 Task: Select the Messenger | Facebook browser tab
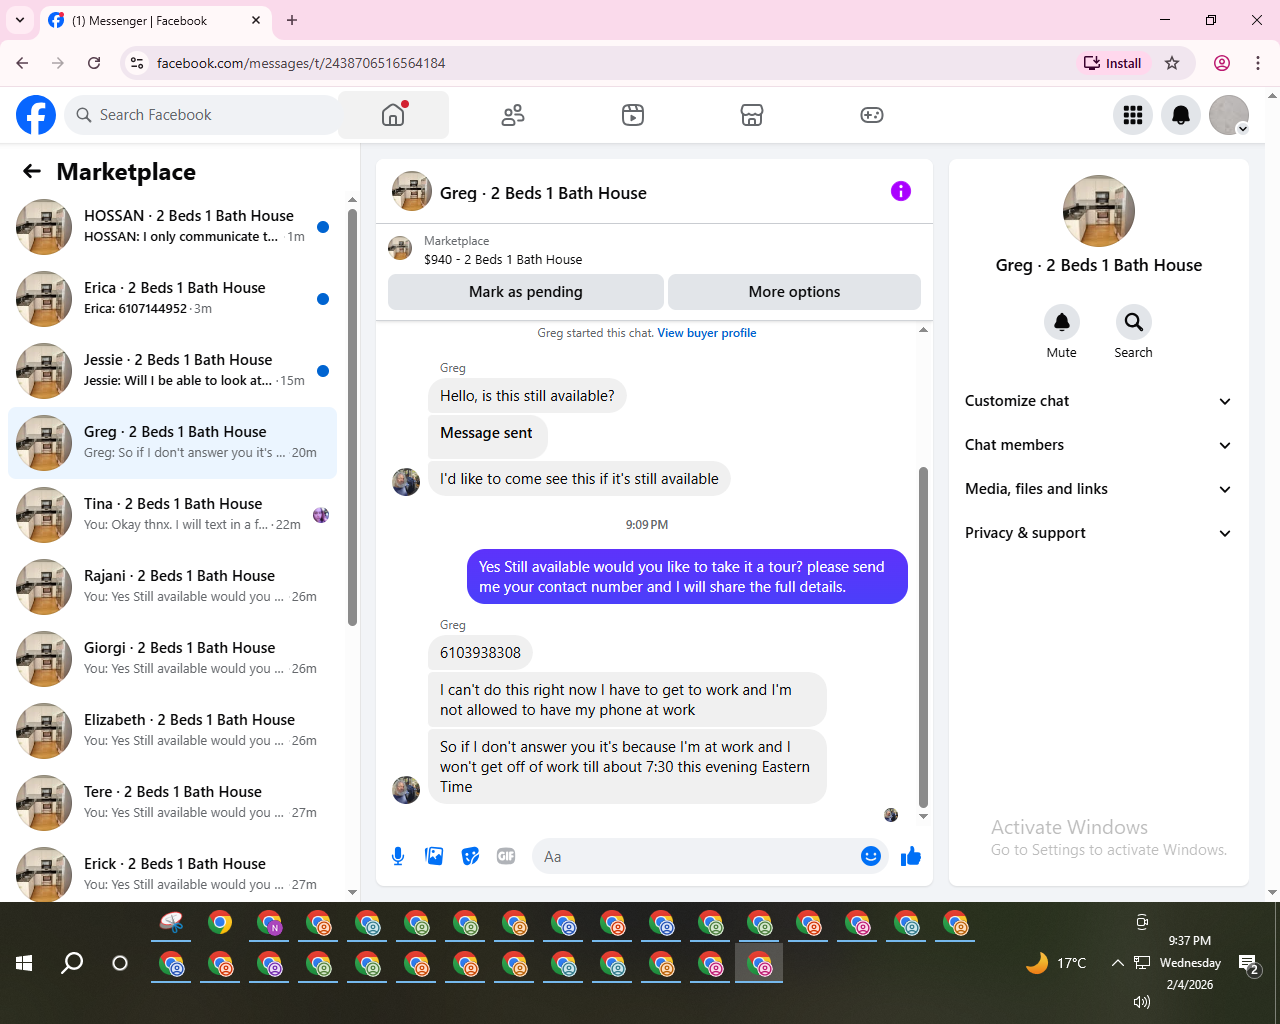(x=155, y=20)
